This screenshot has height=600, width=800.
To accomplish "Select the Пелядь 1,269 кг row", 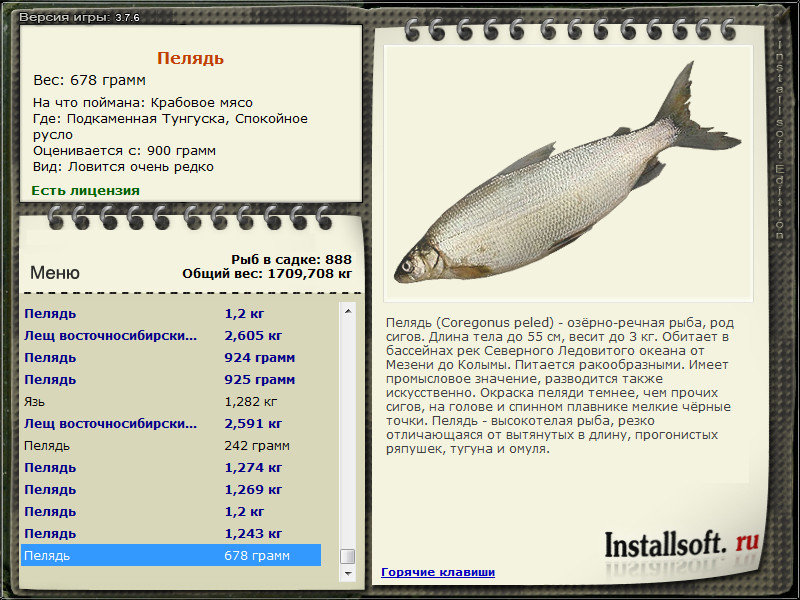I will point(171,489).
